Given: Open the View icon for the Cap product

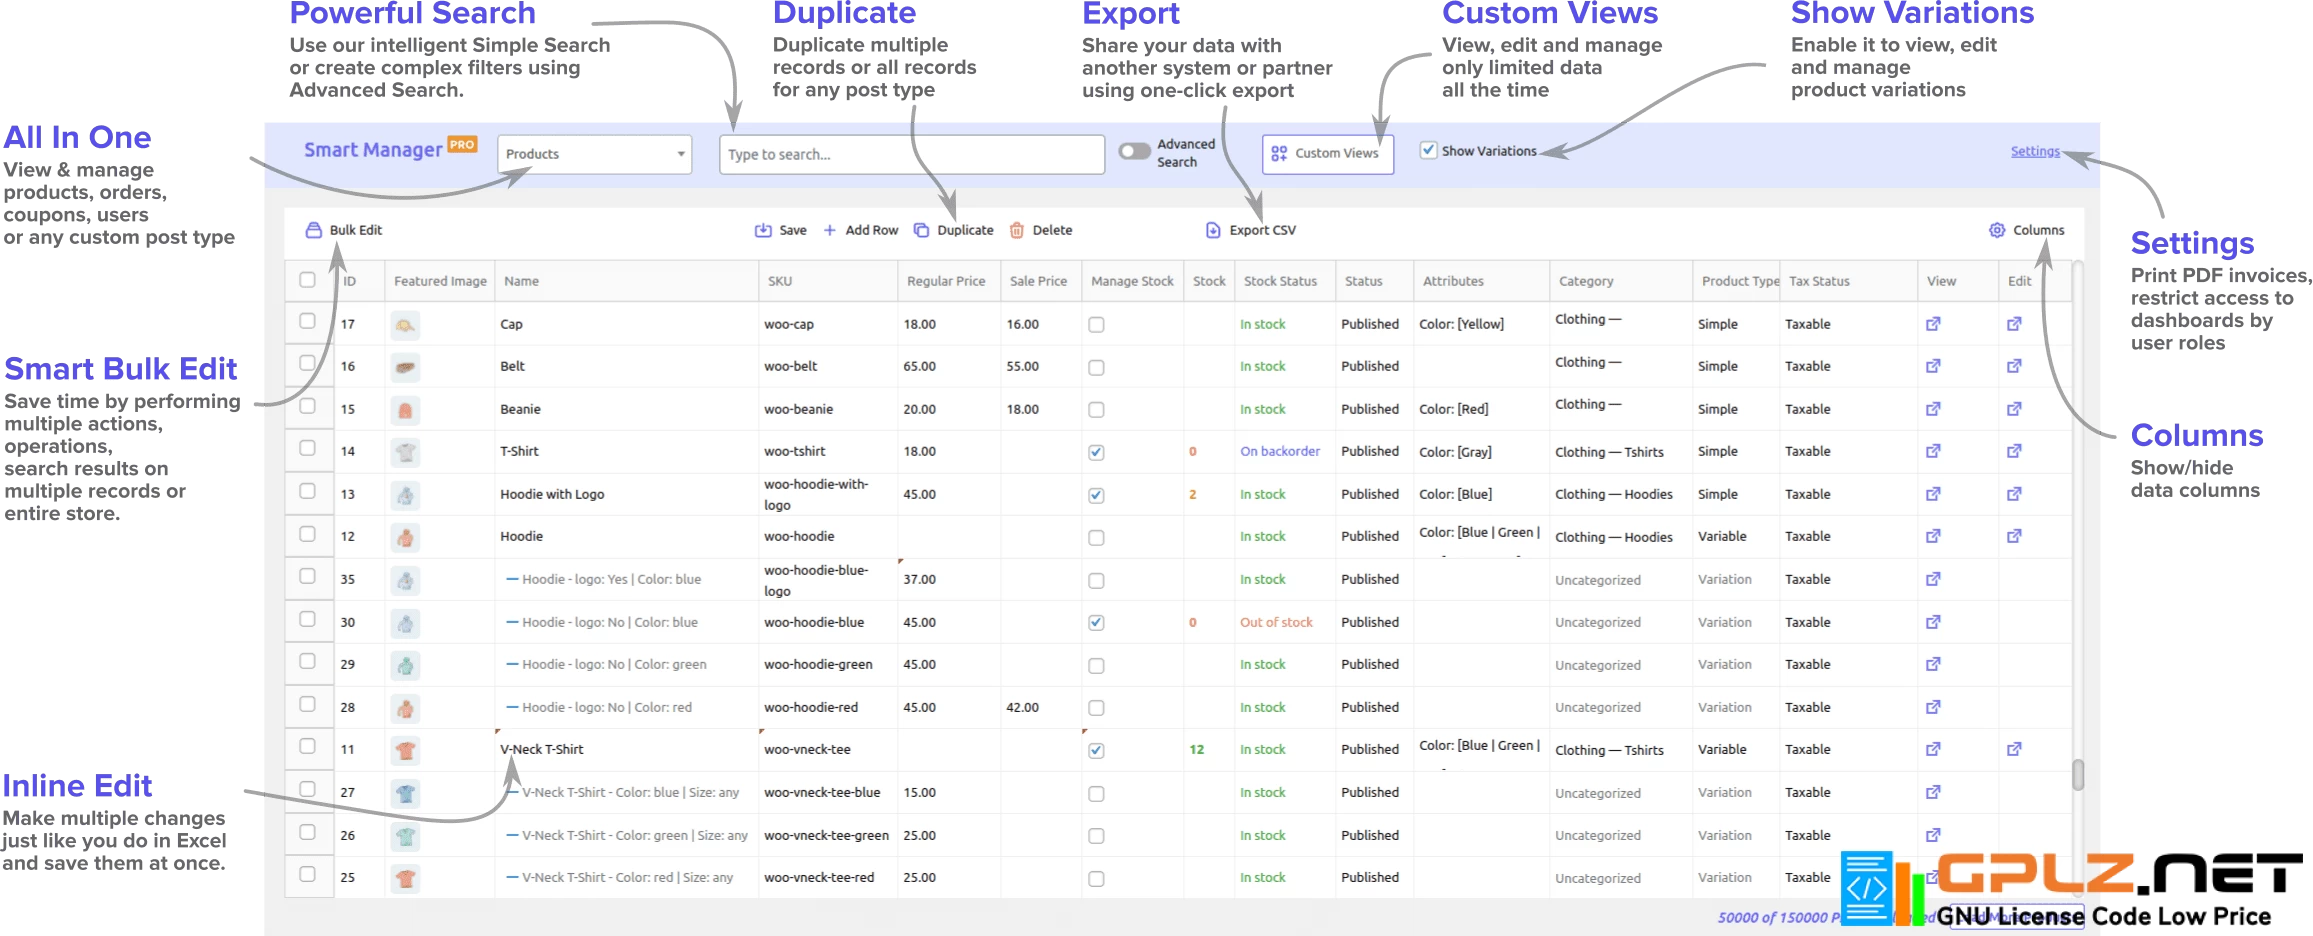Looking at the screenshot, I should 1933,324.
